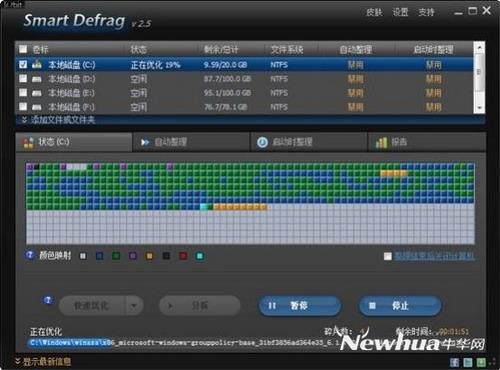Click the drive list scrollbar down arrow
500x370 pixels.
point(479,108)
